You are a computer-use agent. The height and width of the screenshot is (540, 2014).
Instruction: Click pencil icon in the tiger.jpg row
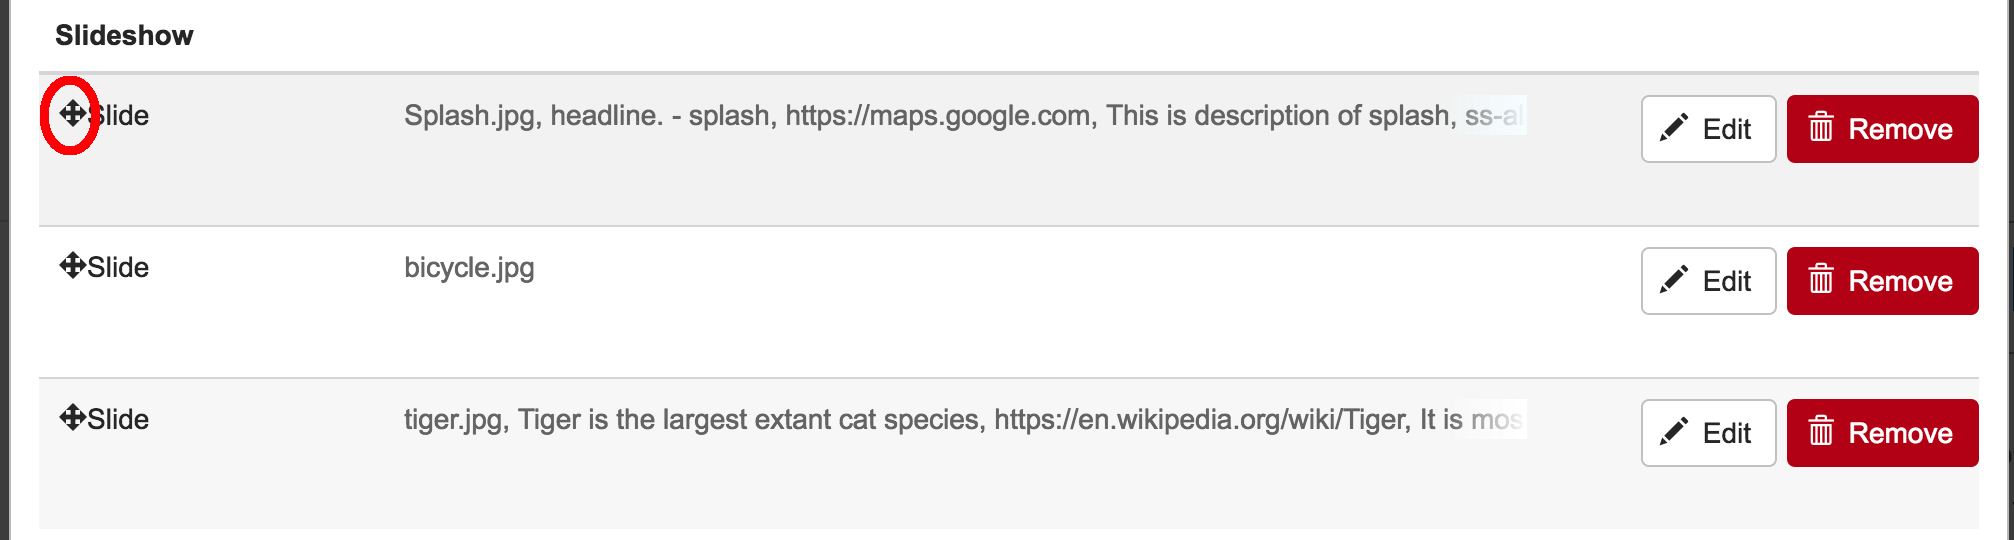click(x=1674, y=432)
